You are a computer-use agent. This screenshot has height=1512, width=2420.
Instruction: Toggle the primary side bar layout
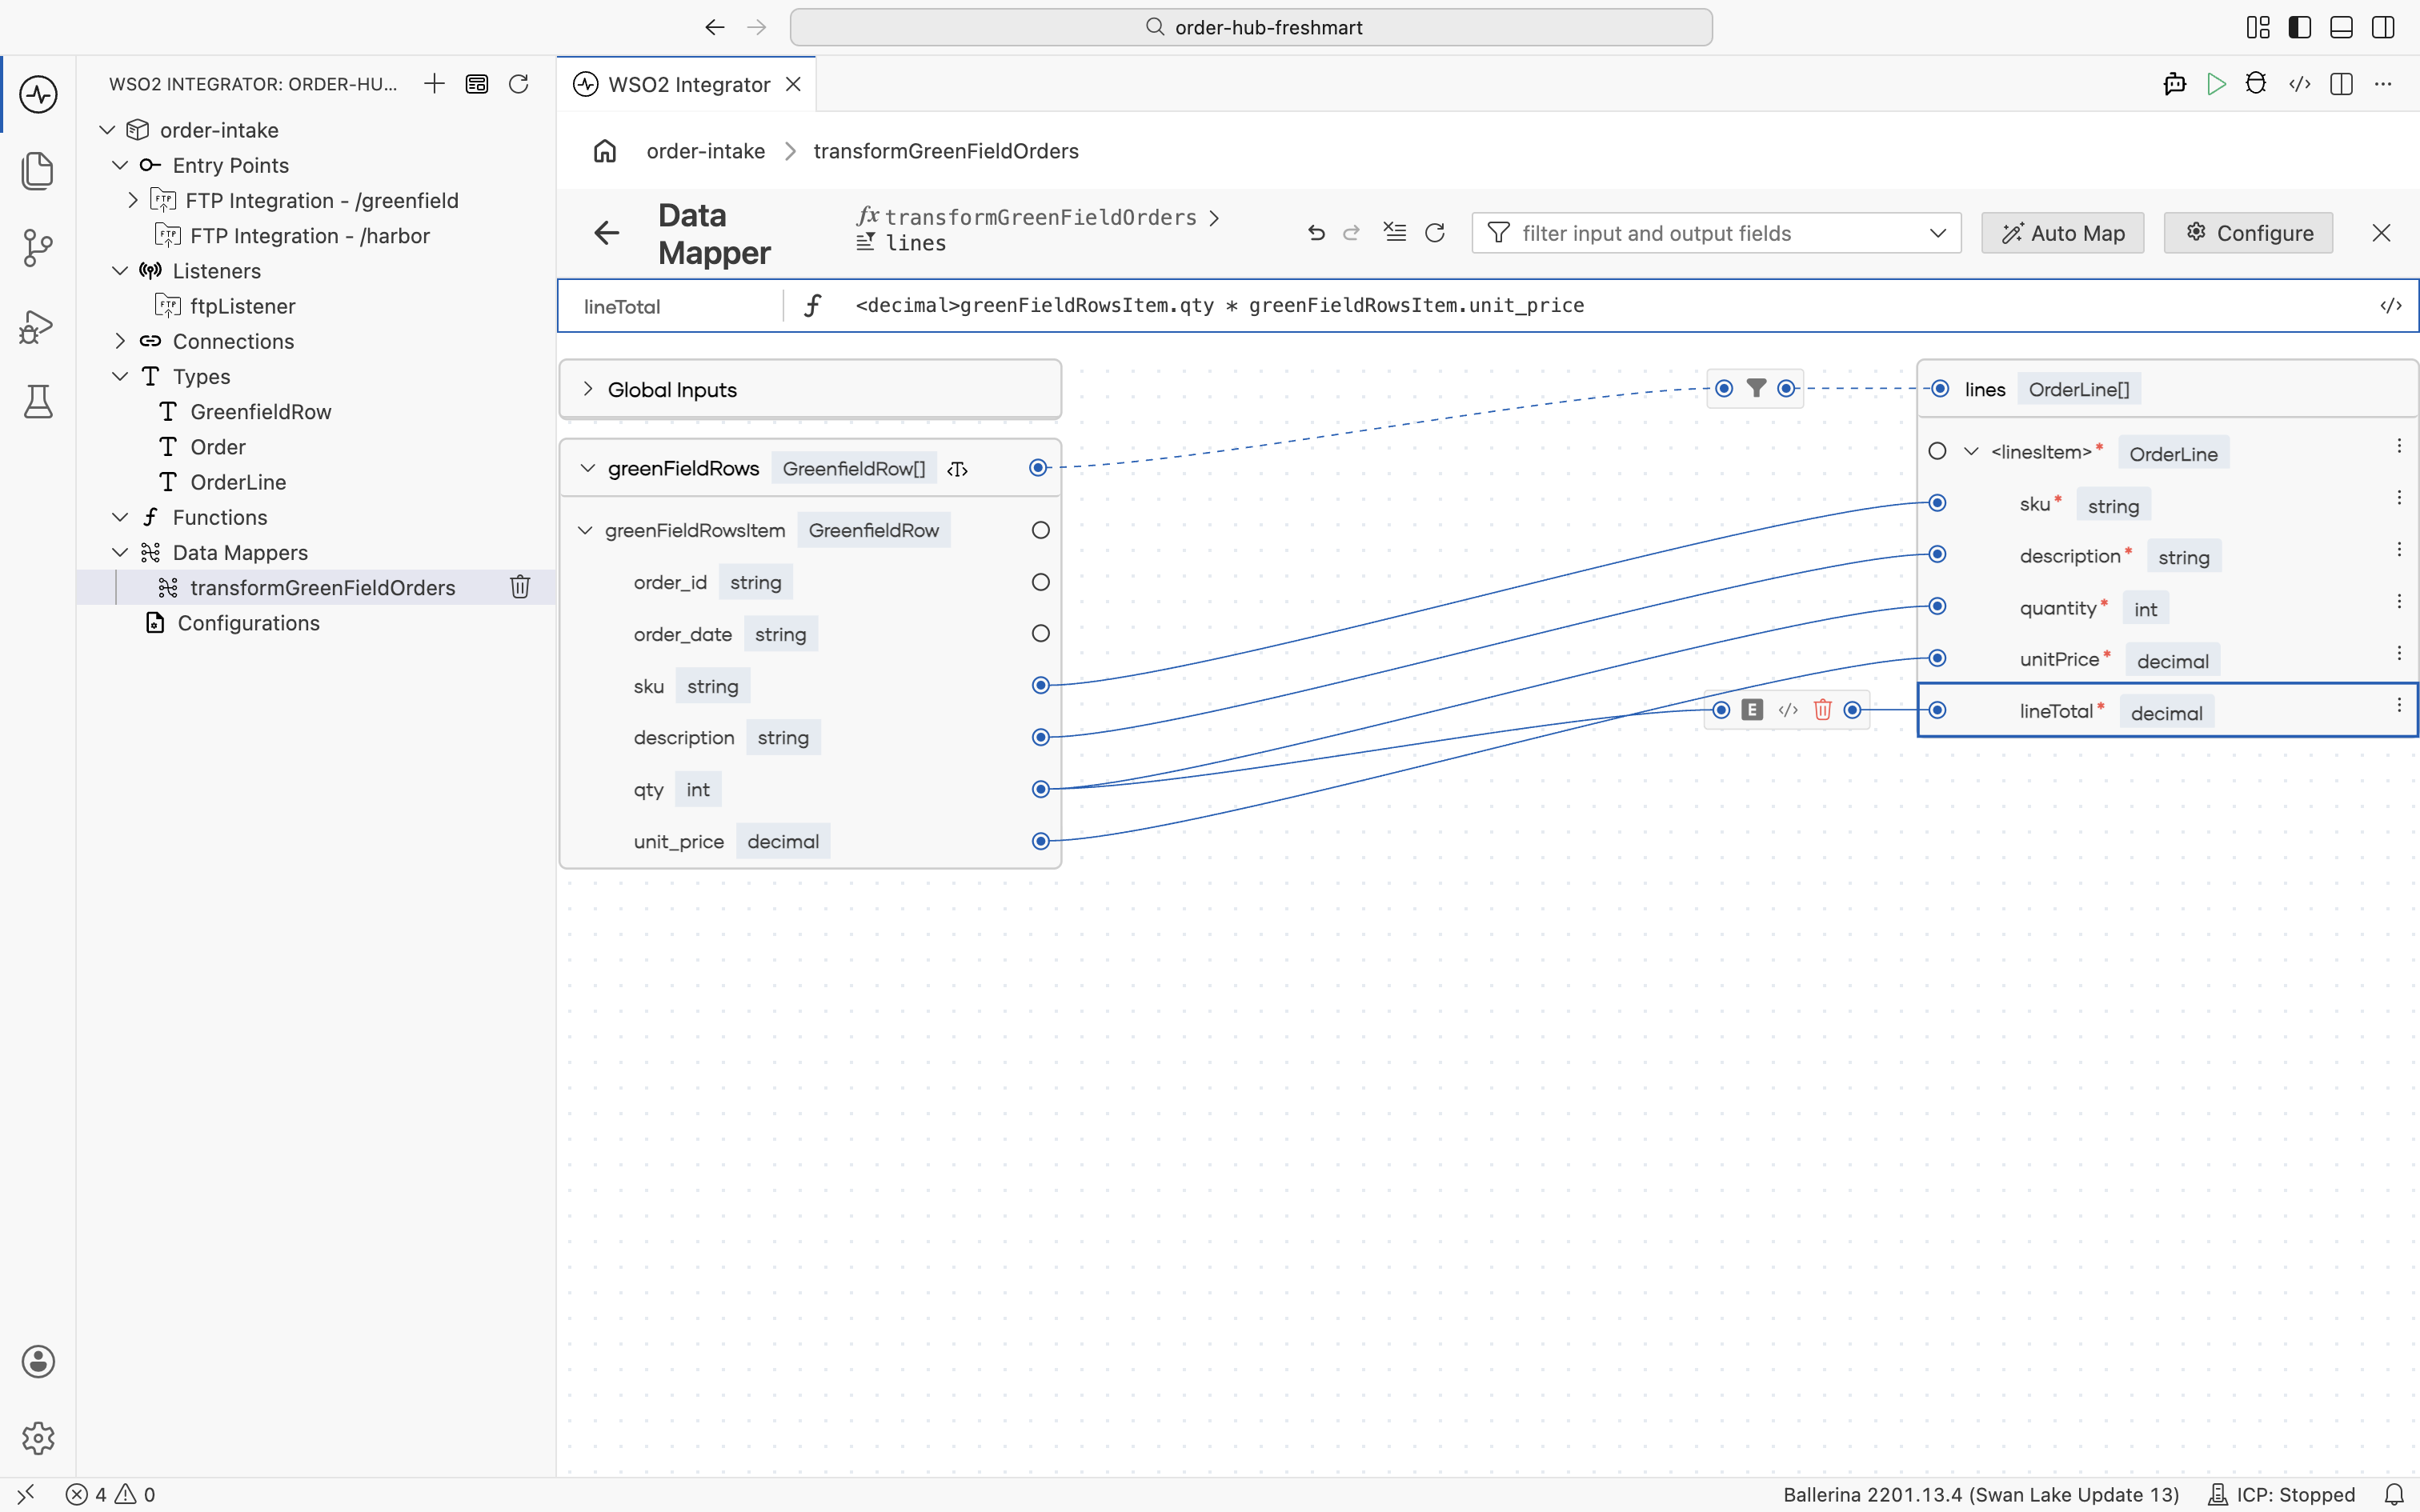click(x=2300, y=27)
